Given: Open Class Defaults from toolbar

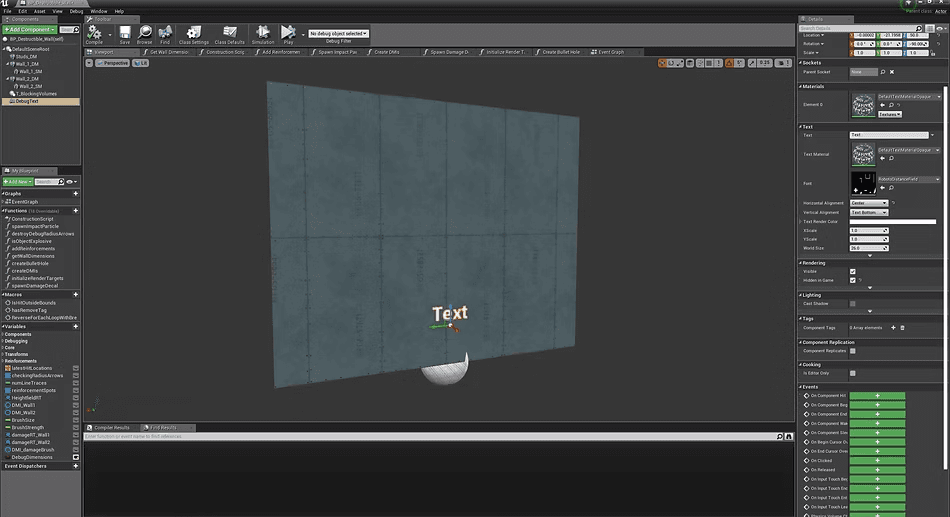Looking at the screenshot, I should (x=230, y=34).
